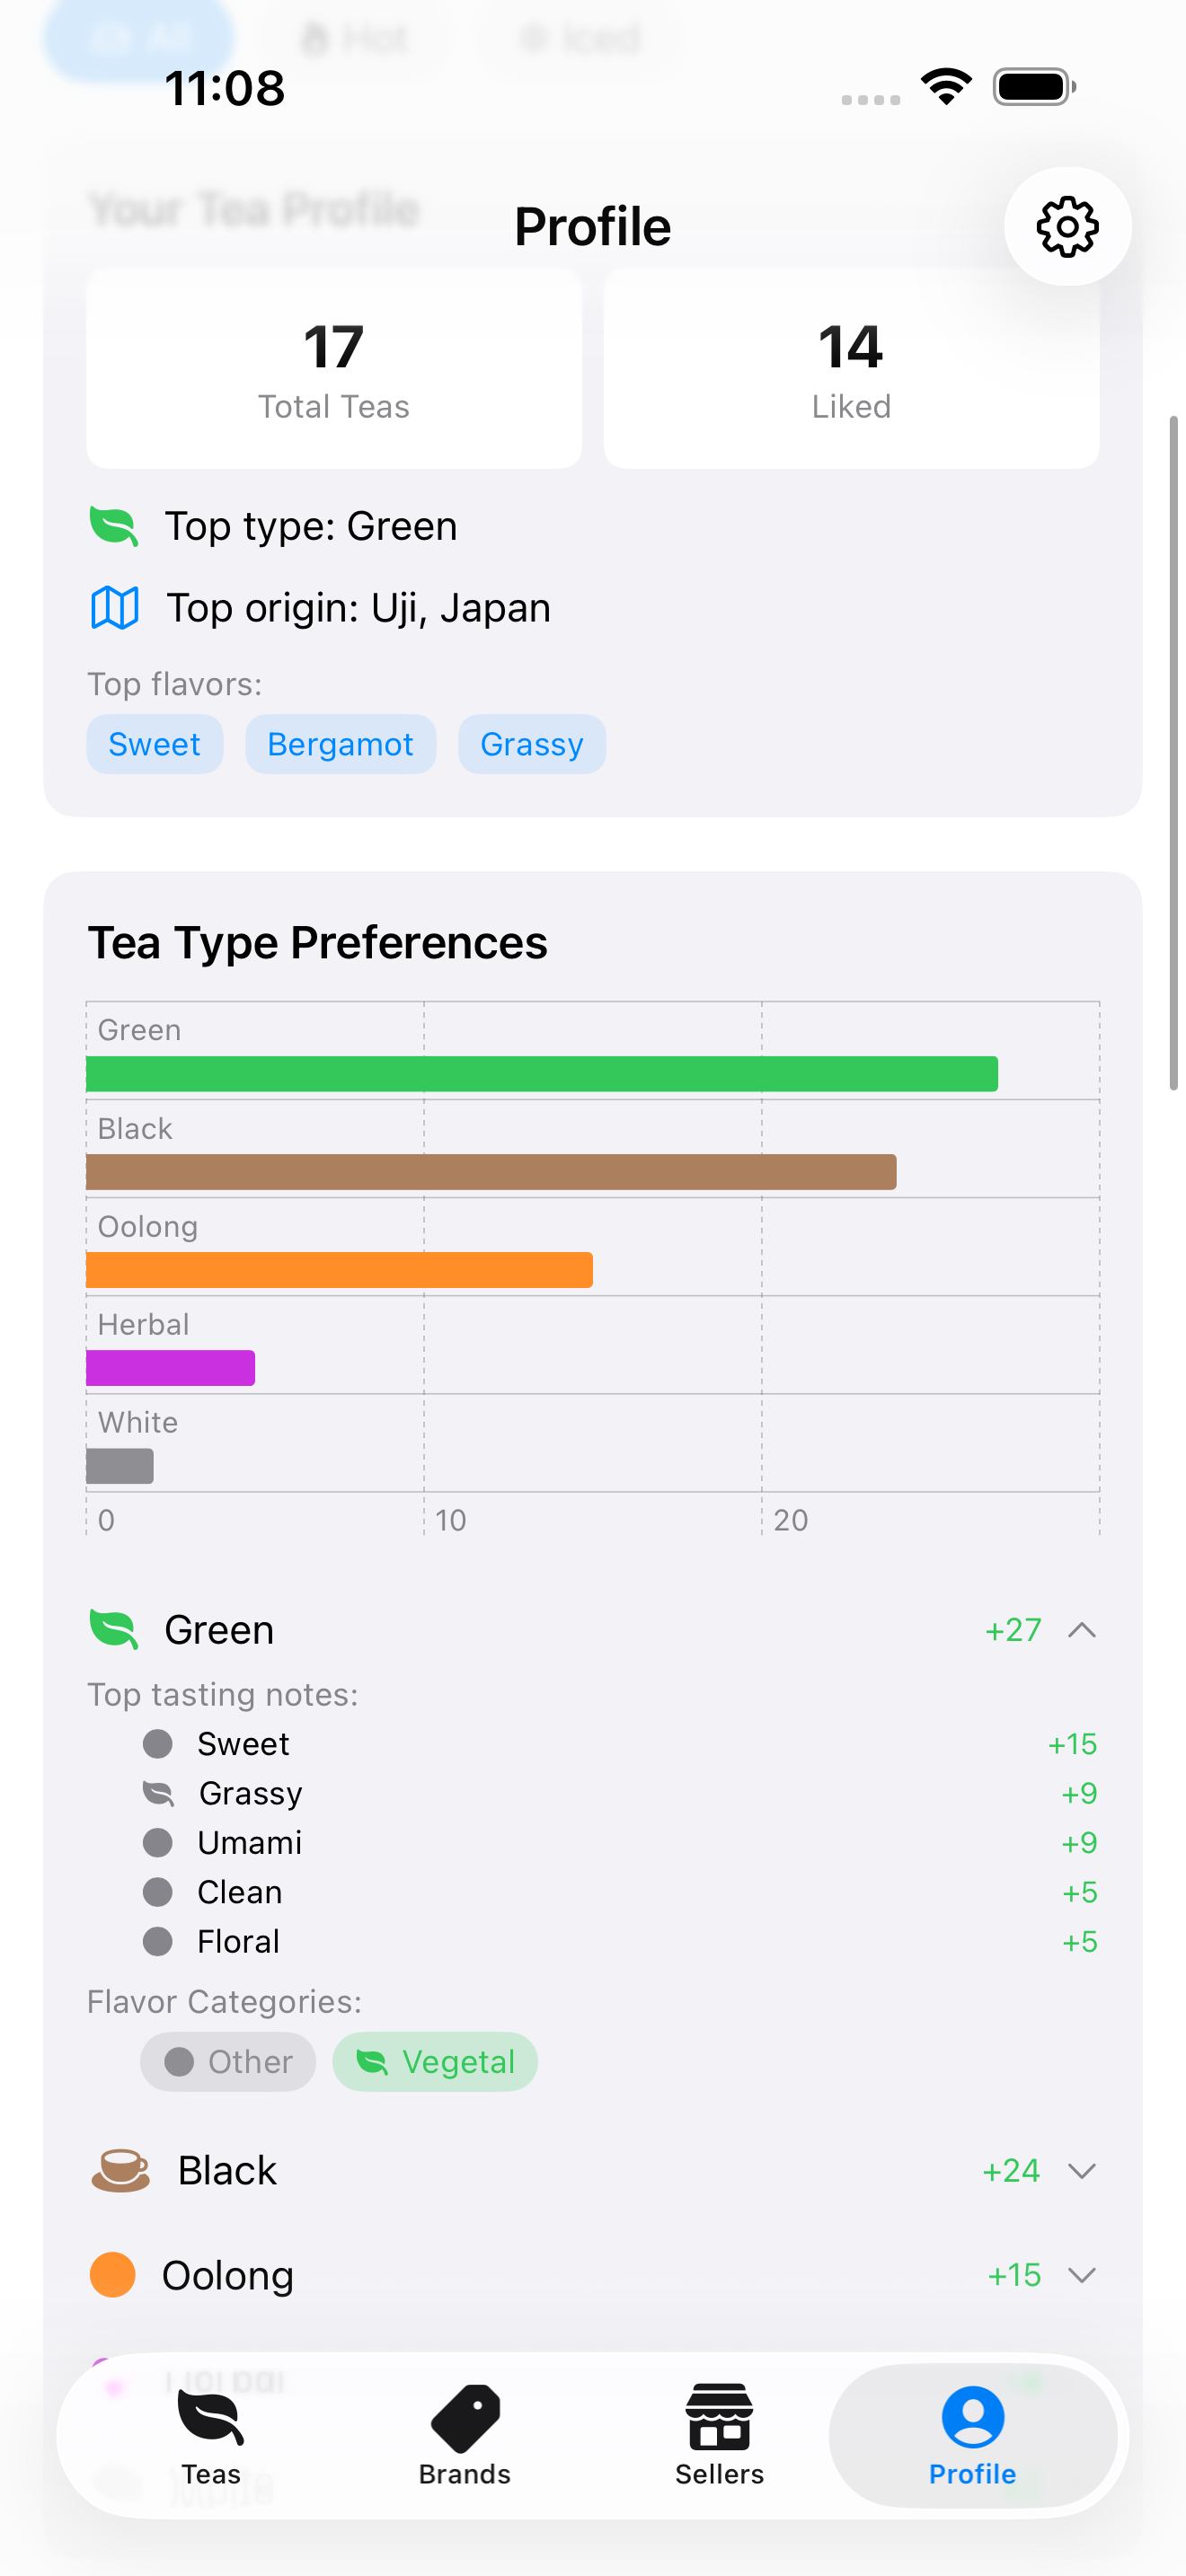Image resolution: width=1186 pixels, height=2576 pixels.
Task: Click the green leaf icon next to Top type
Action: tap(113, 525)
